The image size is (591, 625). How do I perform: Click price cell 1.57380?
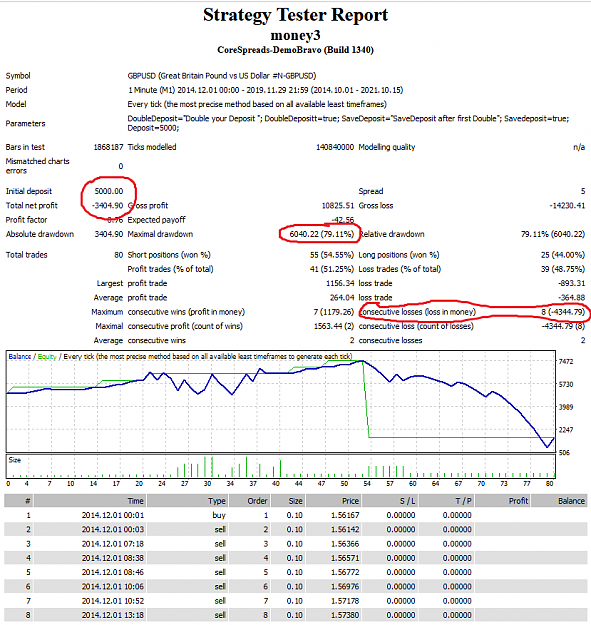pos(345,615)
